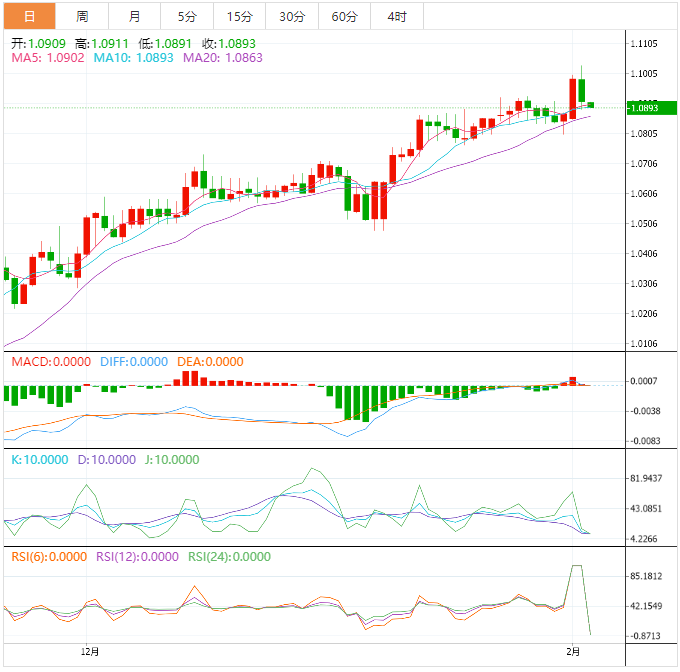Open the 月 monthly chart tab

[135, 16]
